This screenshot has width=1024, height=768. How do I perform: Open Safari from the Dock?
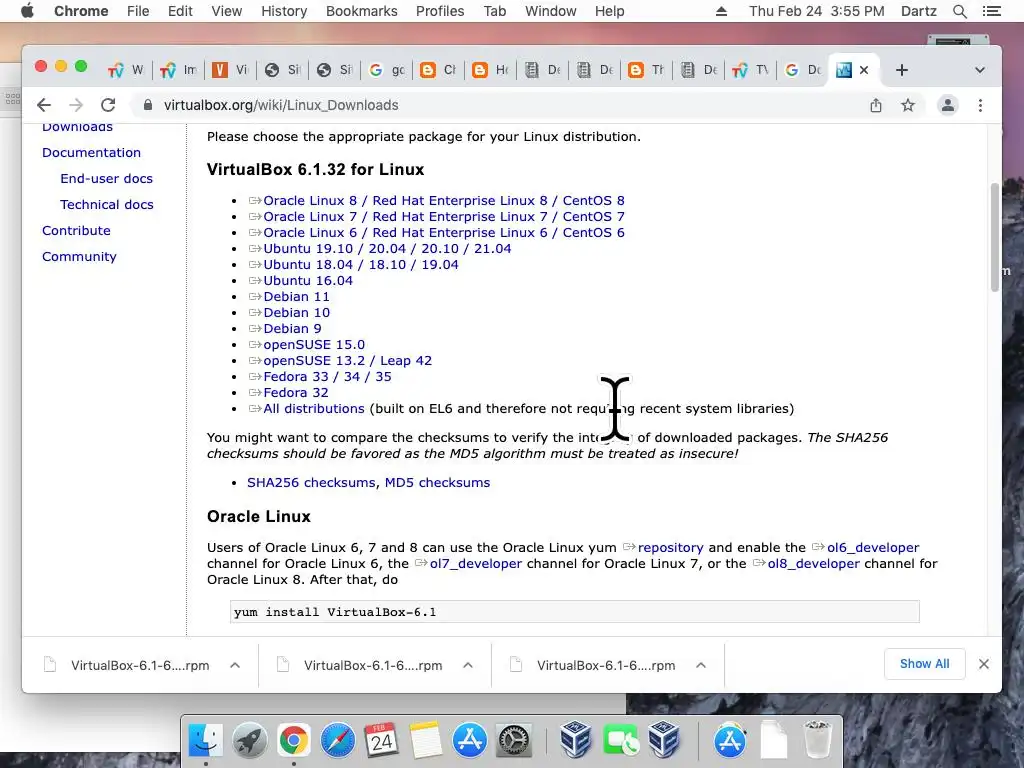[x=338, y=741]
